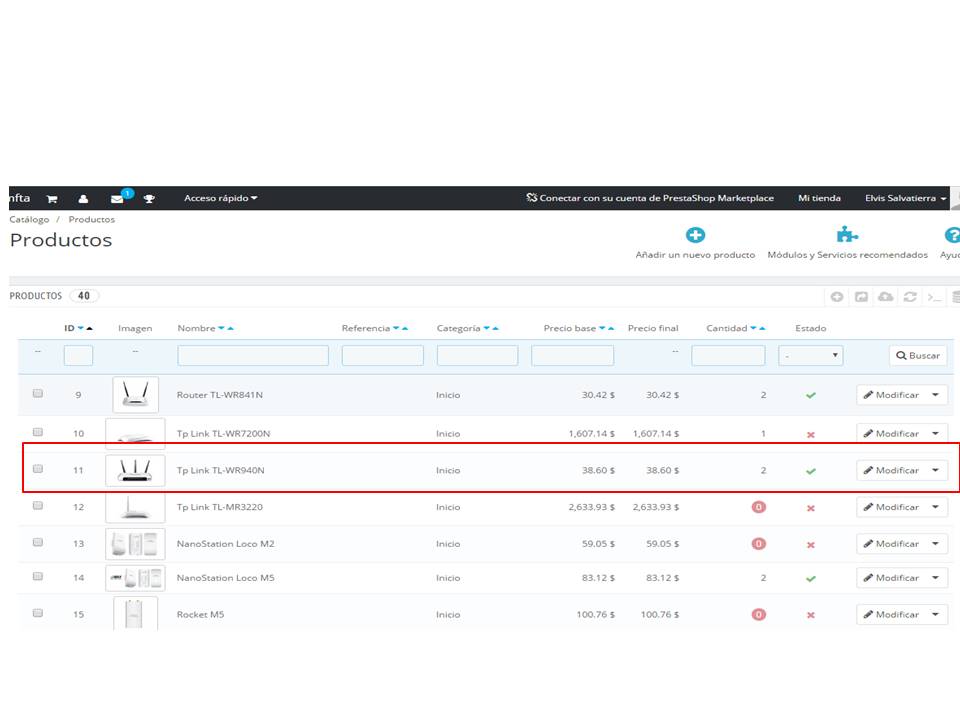This screenshot has height=720, width=960.
Task: Toggle green check status of Tp Link TL-WR940N
Action: [811, 471]
